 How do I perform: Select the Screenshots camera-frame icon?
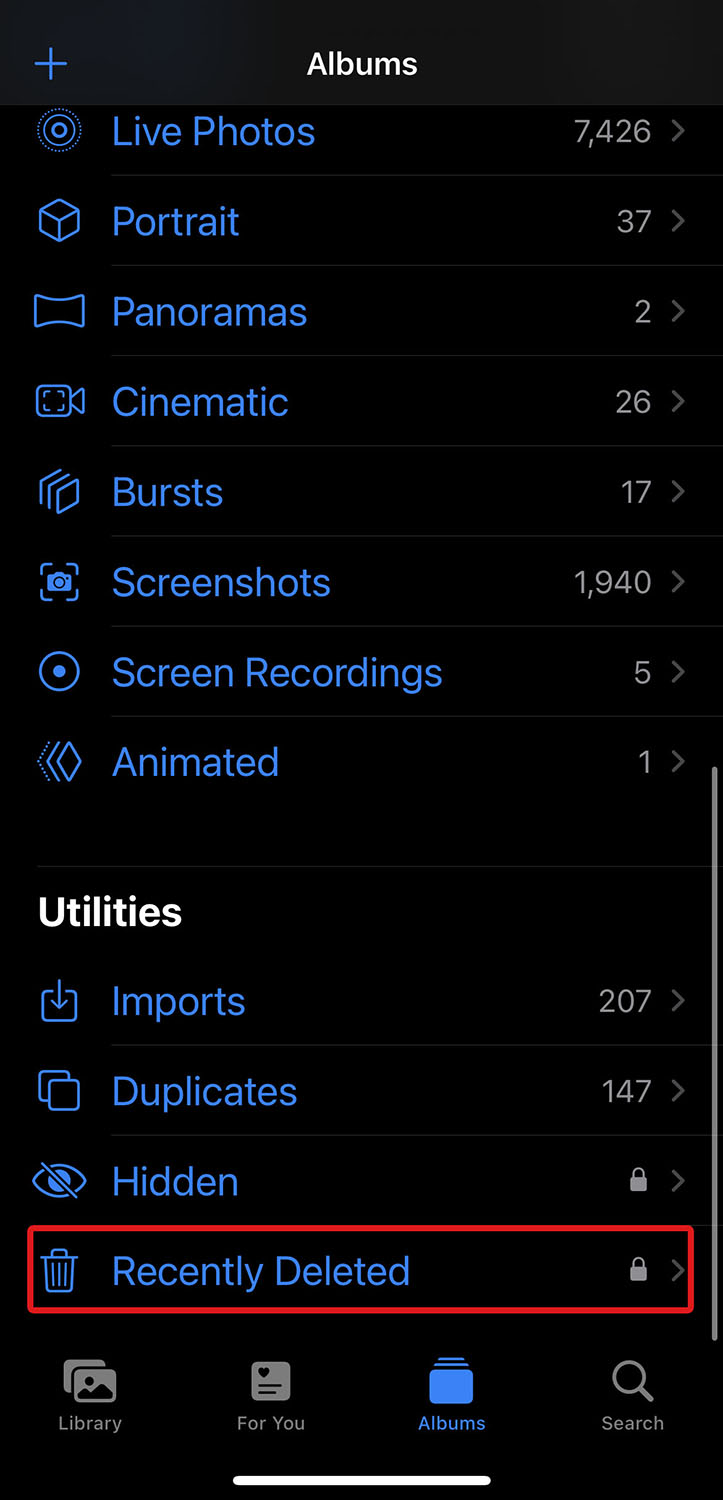pyautogui.click(x=59, y=582)
